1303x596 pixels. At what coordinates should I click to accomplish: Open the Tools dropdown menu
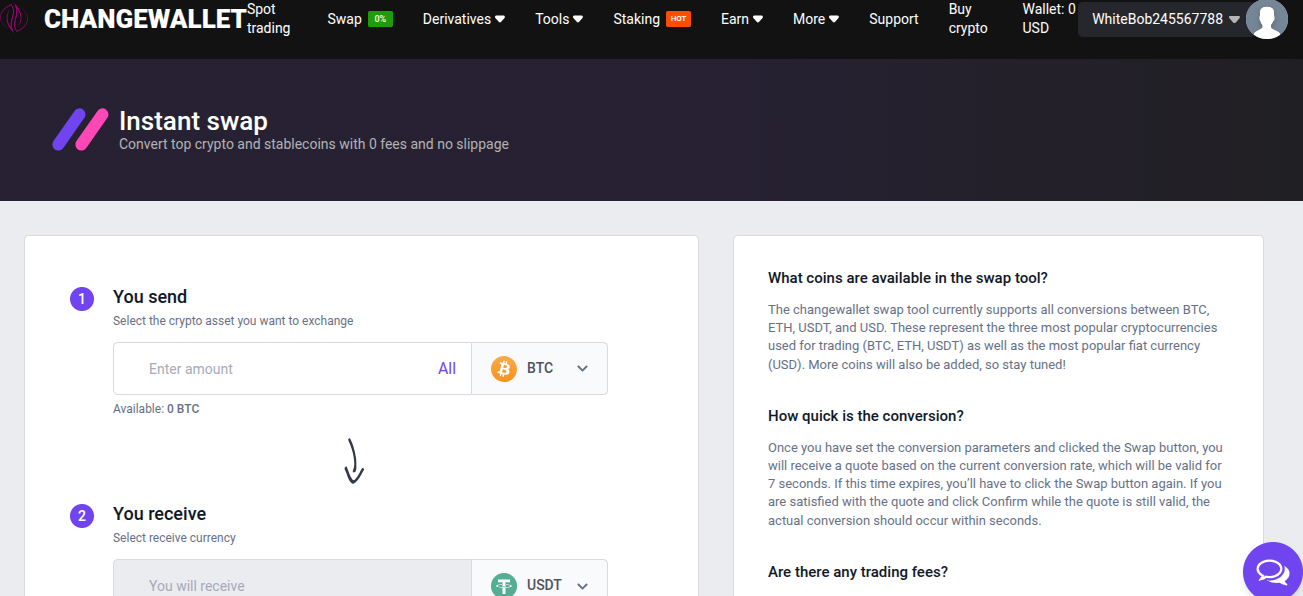pyautogui.click(x=559, y=19)
